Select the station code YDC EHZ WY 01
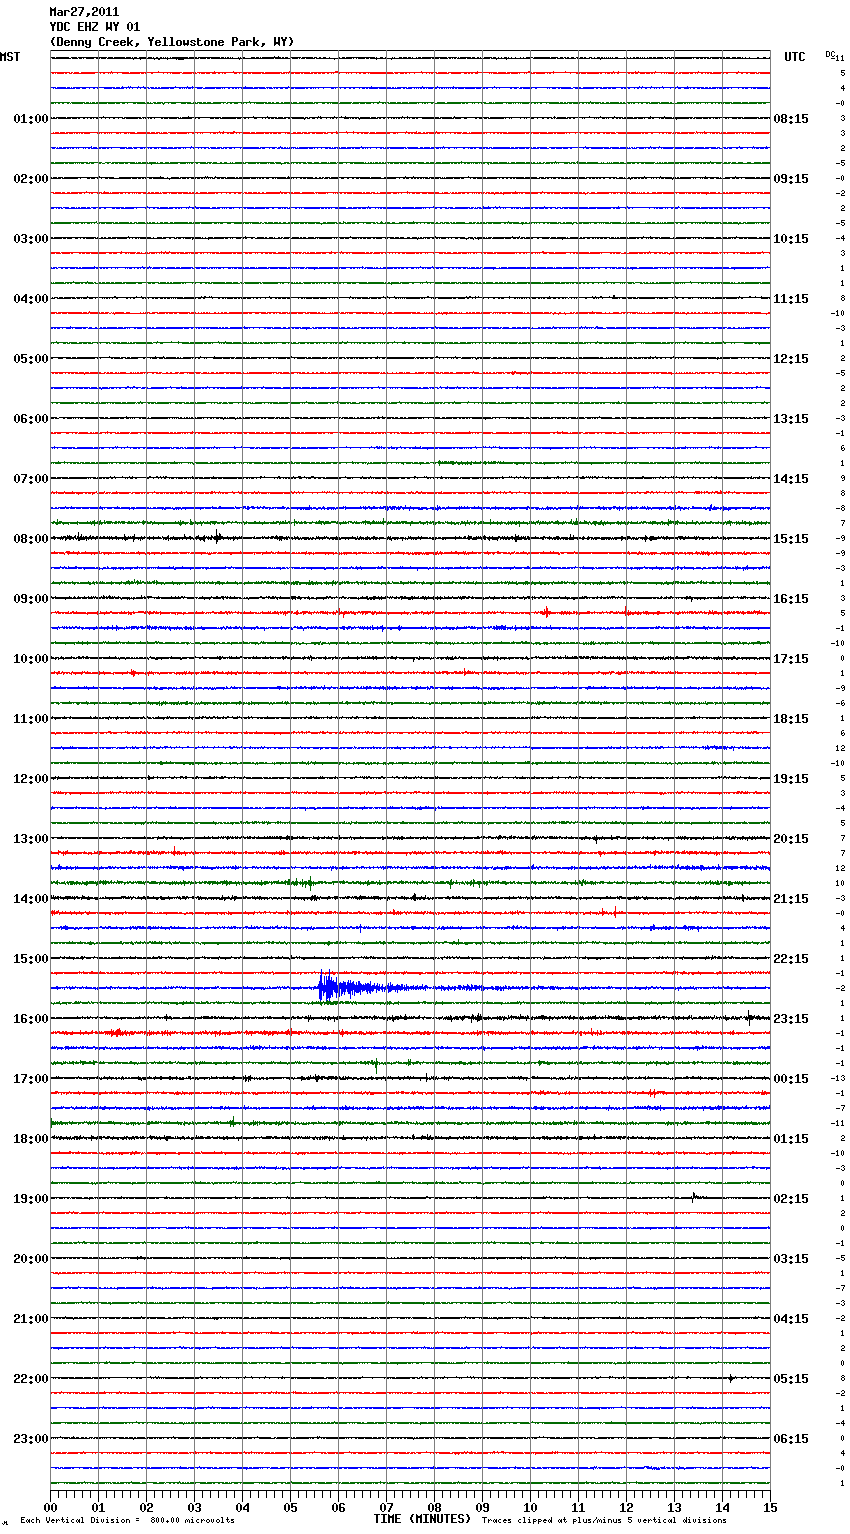This screenshot has width=850, height=1534. 95,27
